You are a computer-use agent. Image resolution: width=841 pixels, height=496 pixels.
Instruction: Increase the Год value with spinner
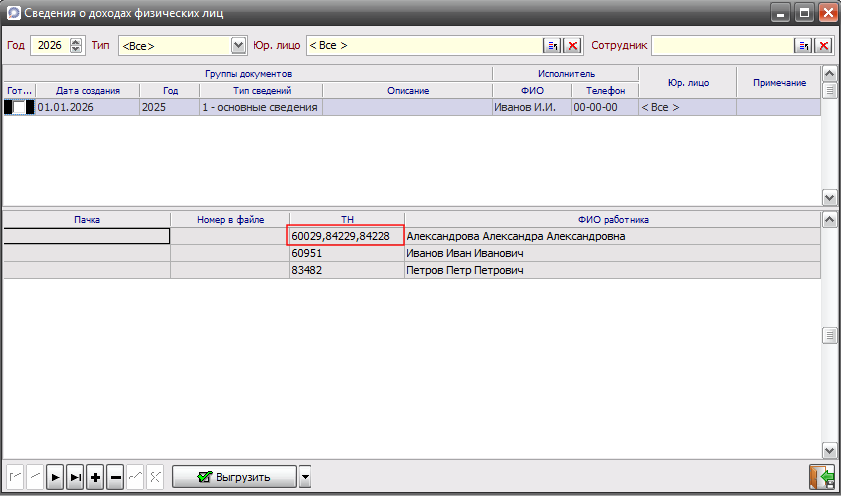click(x=76, y=42)
